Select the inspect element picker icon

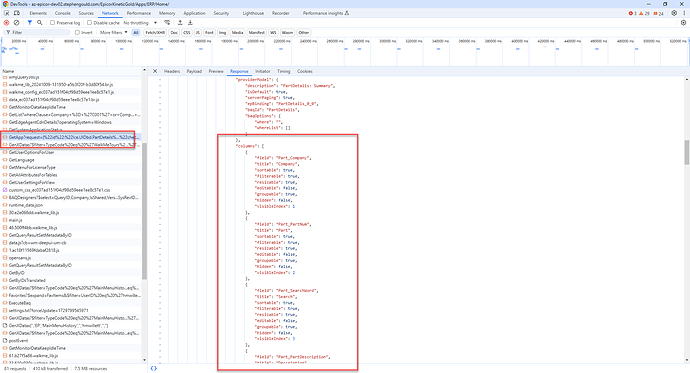click(x=7, y=13)
